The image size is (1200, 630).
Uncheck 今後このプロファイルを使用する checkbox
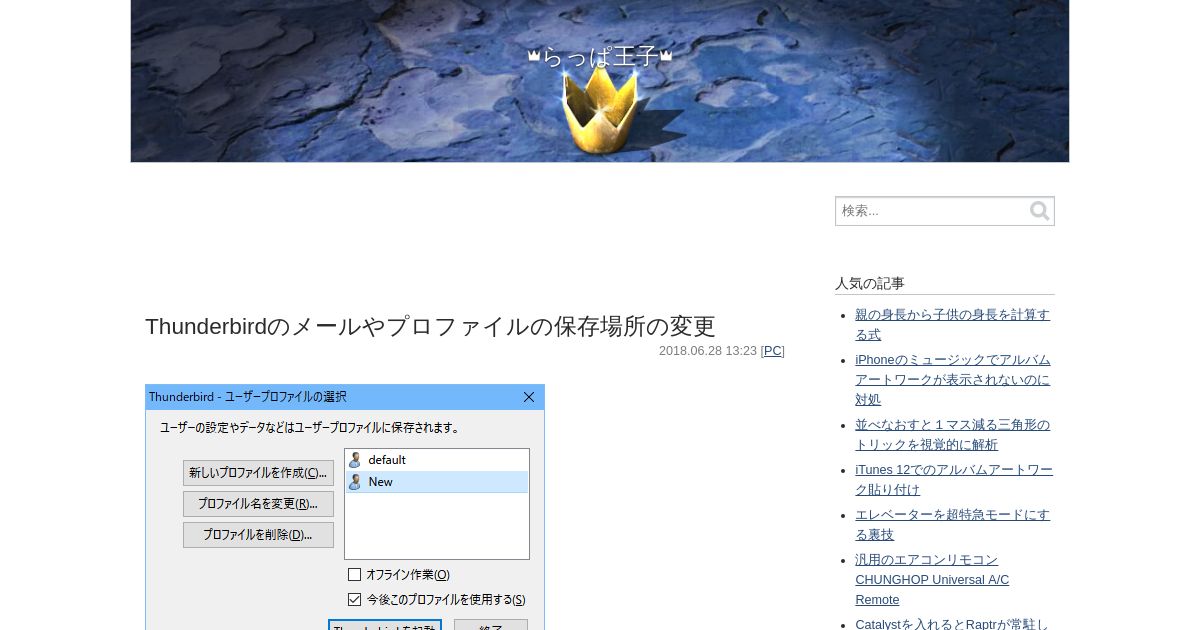tap(354, 600)
